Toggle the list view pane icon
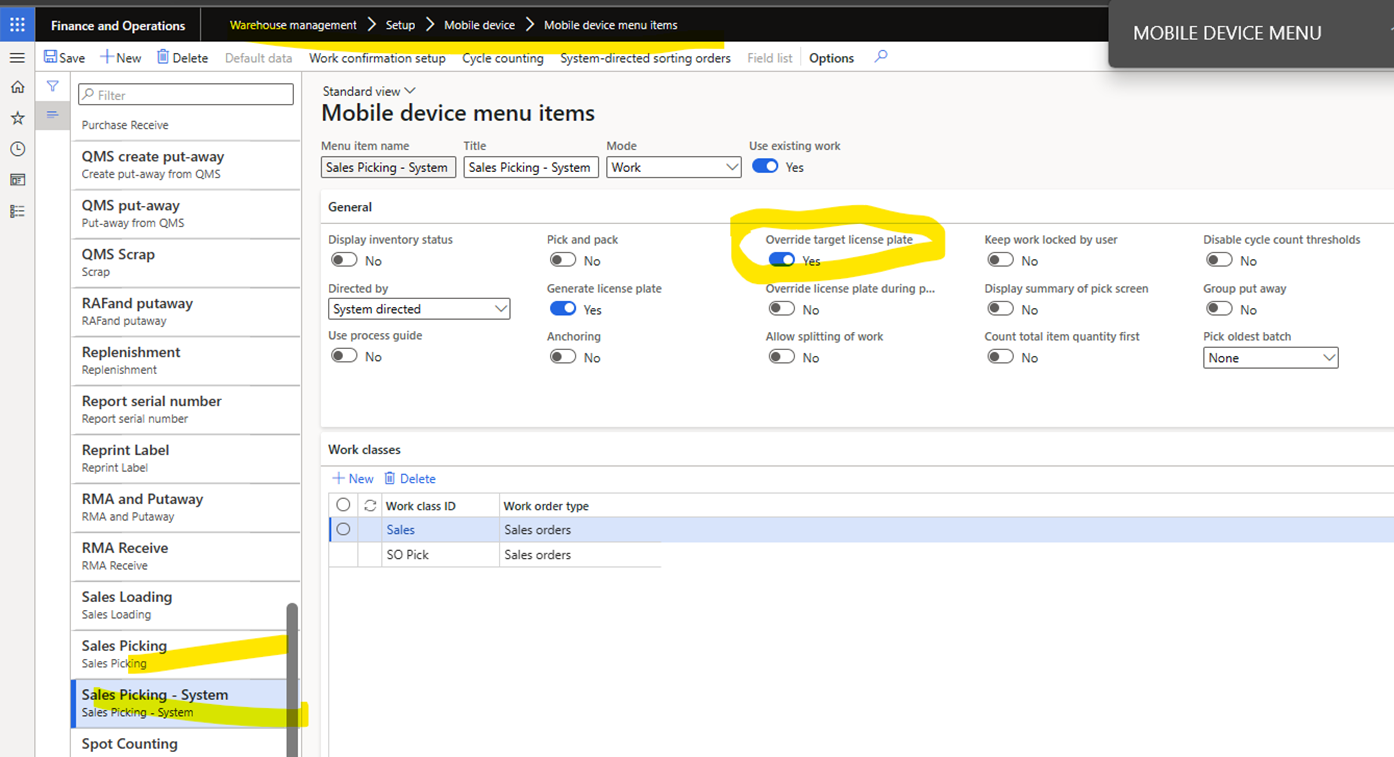This screenshot has height=757, width=1394. tap(52, 115)
